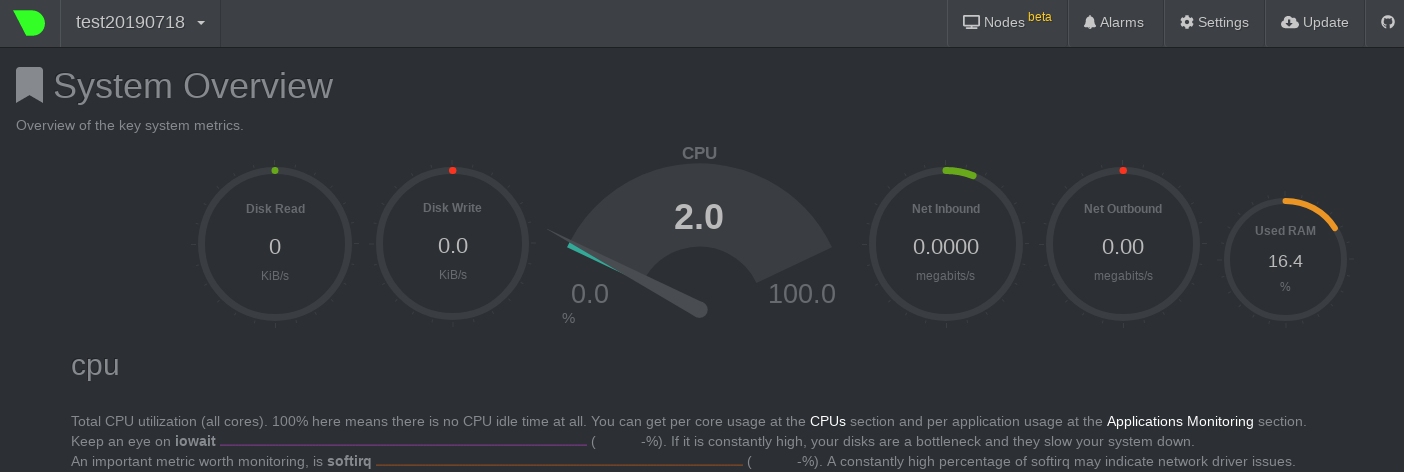Open the Alarms panel
The height and width of the screenshot is (472, 1404).
(x=1116, y=22)
